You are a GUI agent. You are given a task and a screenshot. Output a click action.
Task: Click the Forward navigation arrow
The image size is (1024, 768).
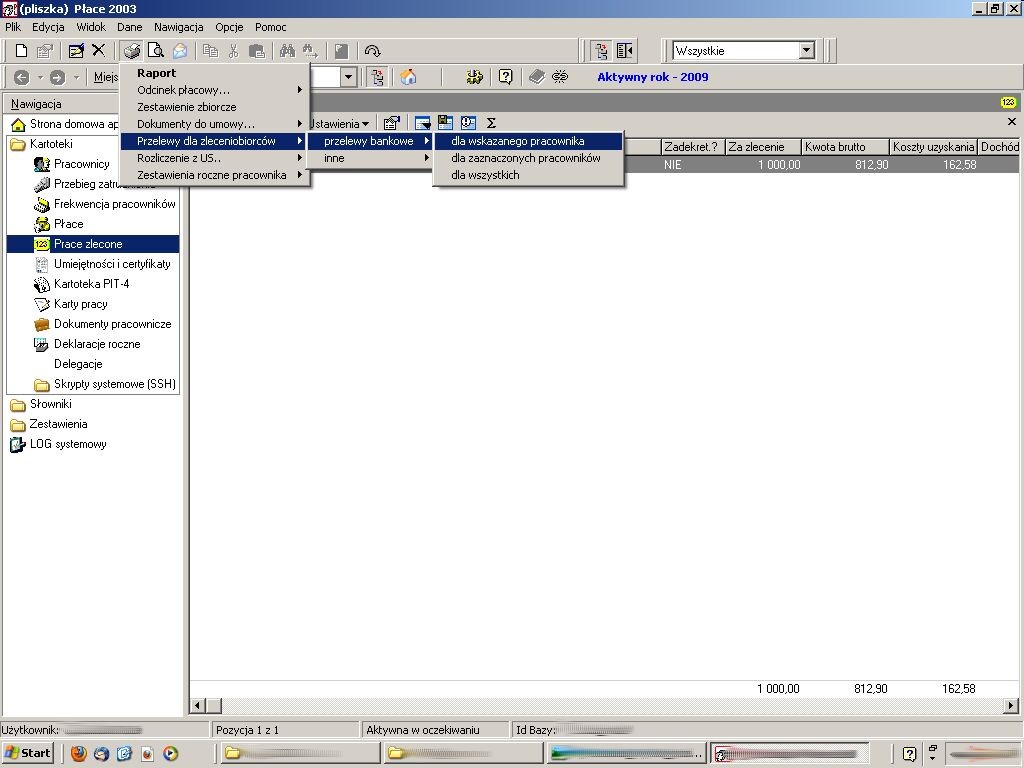57,77
